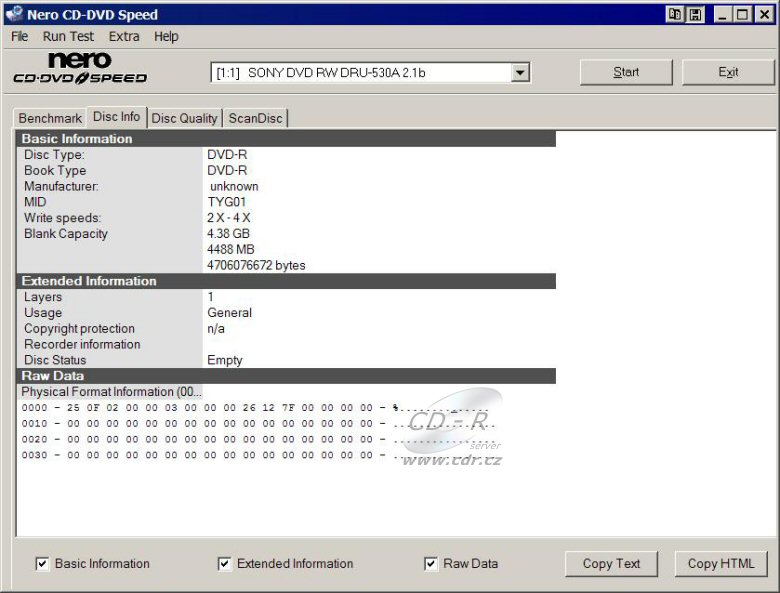Click the Layers label
Viewport: 780px width, 593px height.
[43, 297]
